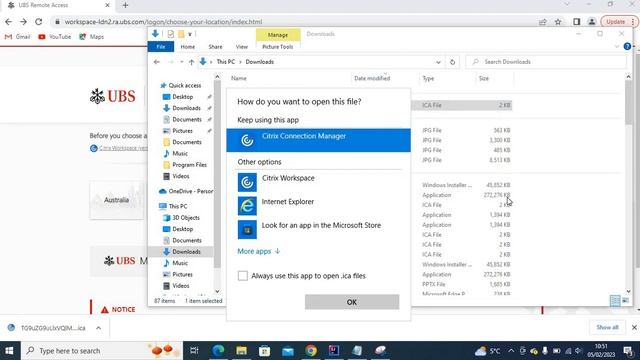Sort files by Size column
Image resolution: width=640 pixels, height=360 pixels.
pyautogui.click(x=484, y=78)
